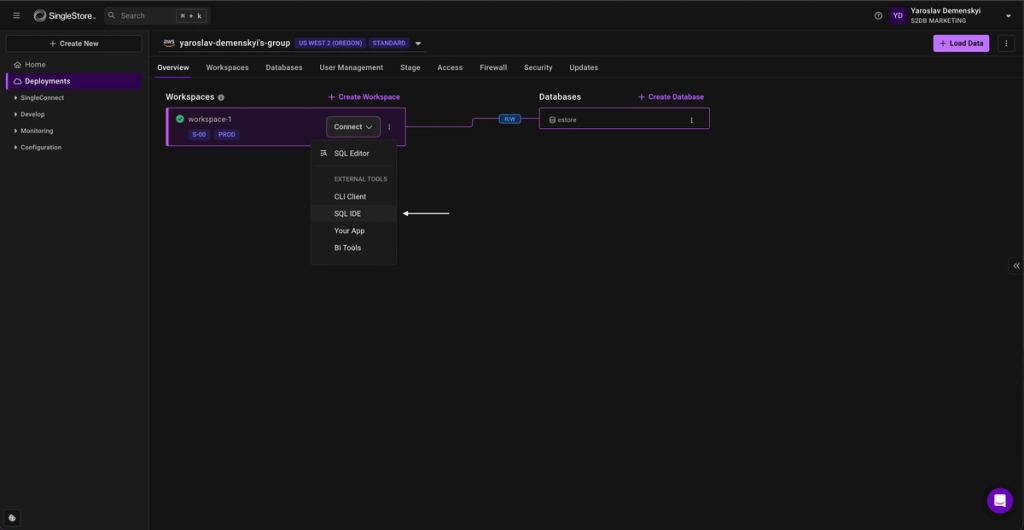Open the workspace group dropdown arrow
The height and width of the screenshot is (530, 1024).
[x=418, y=44]
